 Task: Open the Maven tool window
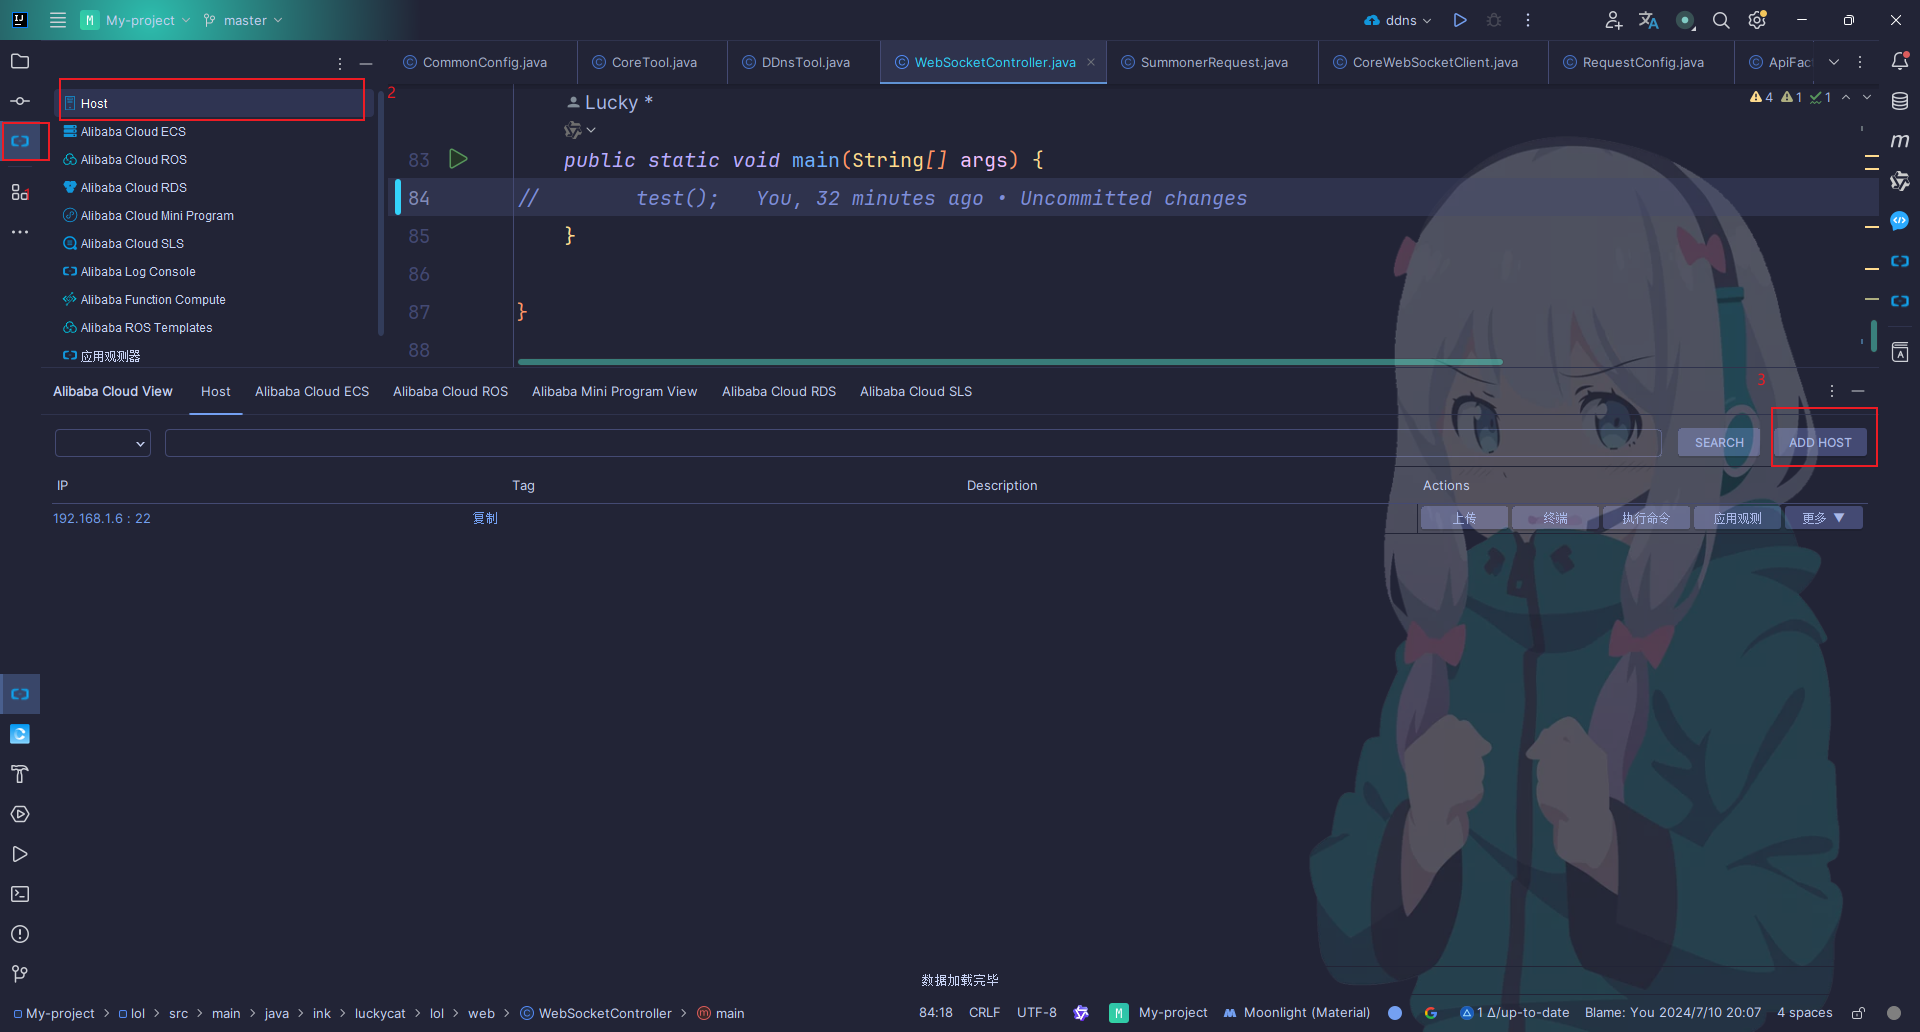tap(1900, 141)
